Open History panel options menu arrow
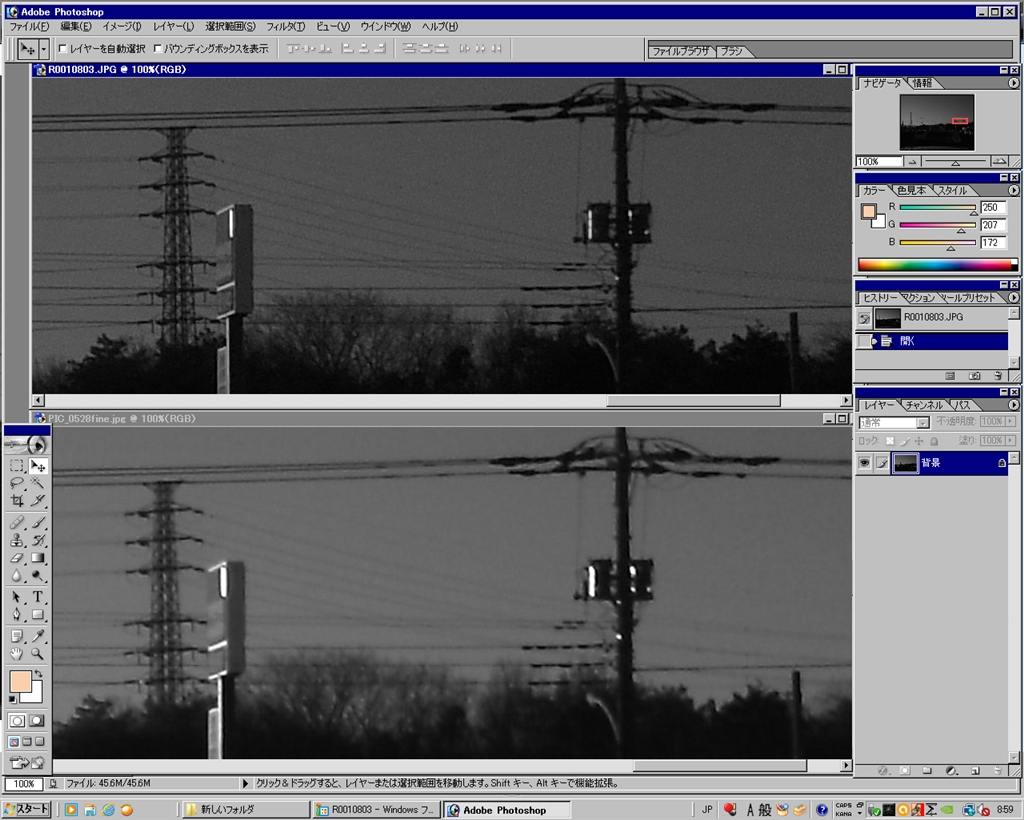This screenshot has height=820, width=1024. point(1013,297)
